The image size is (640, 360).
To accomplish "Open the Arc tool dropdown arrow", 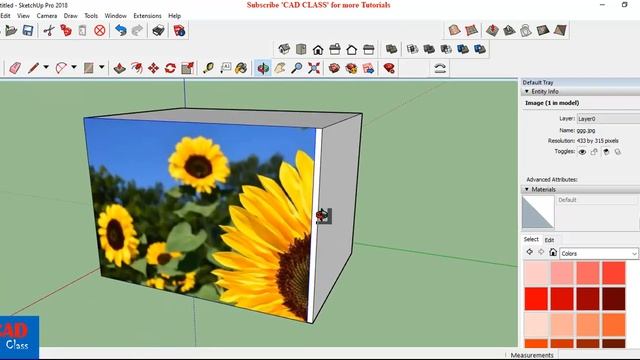I will (74, 67).
